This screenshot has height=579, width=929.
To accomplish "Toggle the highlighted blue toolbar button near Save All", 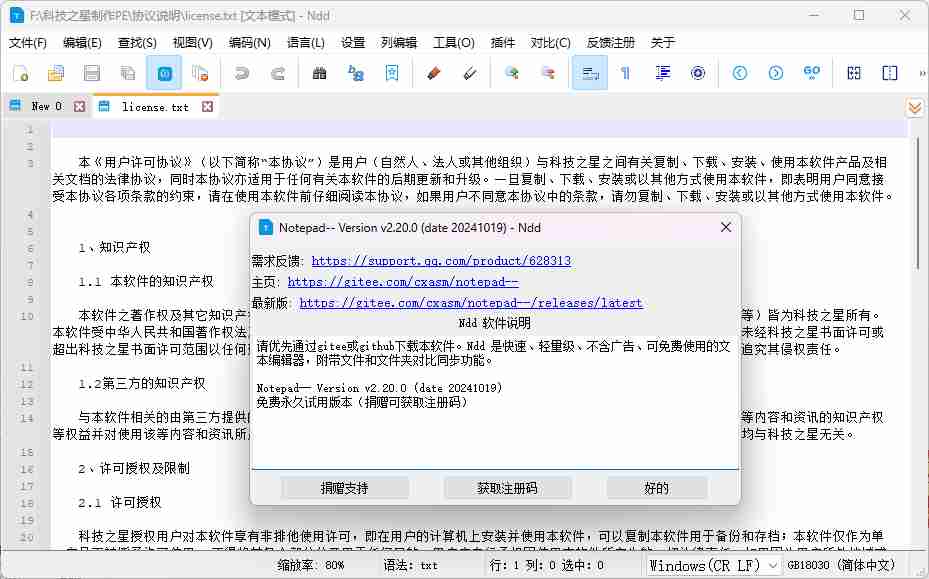I will pos(164,73).
